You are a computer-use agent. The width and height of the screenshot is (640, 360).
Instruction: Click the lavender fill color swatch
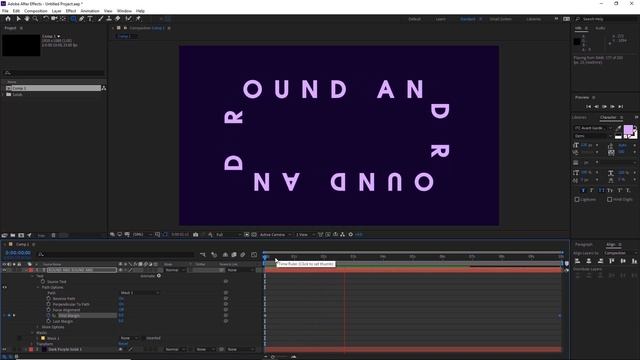pos(628,130)
